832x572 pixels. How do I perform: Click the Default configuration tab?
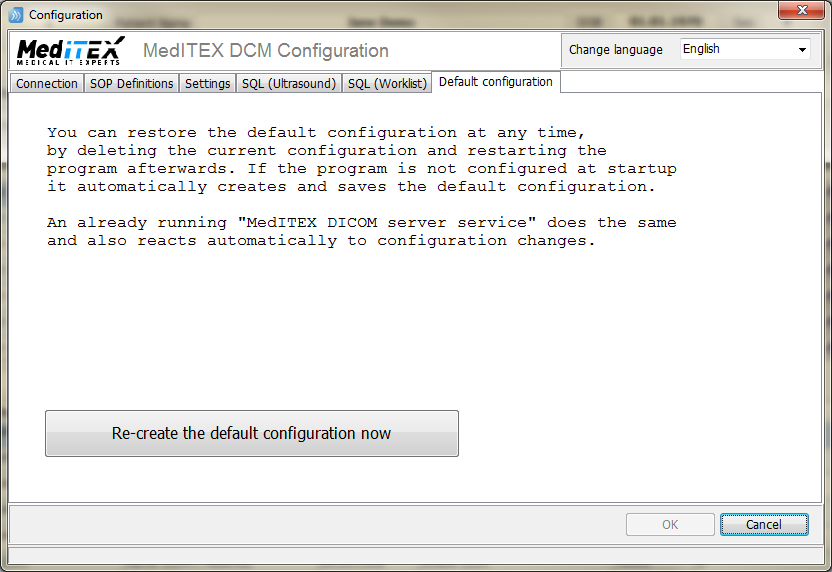tap(496, 82)
